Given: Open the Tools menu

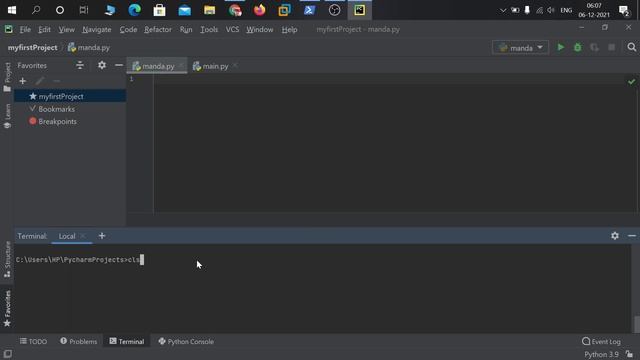Looking at the screenshot, I should 209,29.
